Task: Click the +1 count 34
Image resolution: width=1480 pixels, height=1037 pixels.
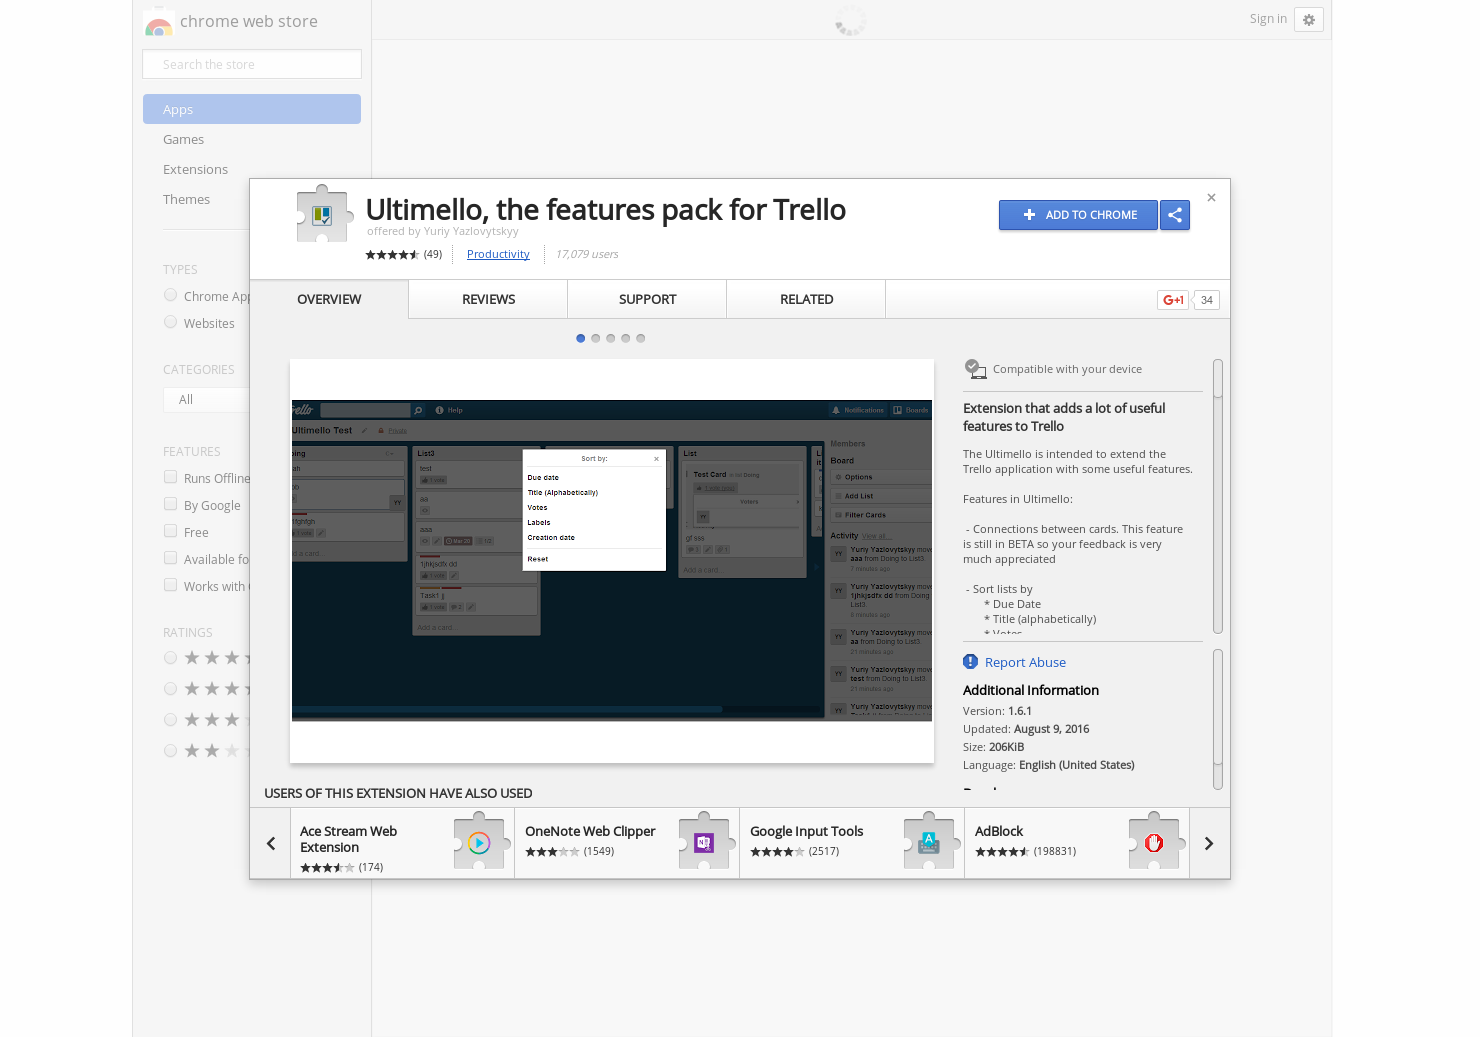Action: click(1207, 300)
